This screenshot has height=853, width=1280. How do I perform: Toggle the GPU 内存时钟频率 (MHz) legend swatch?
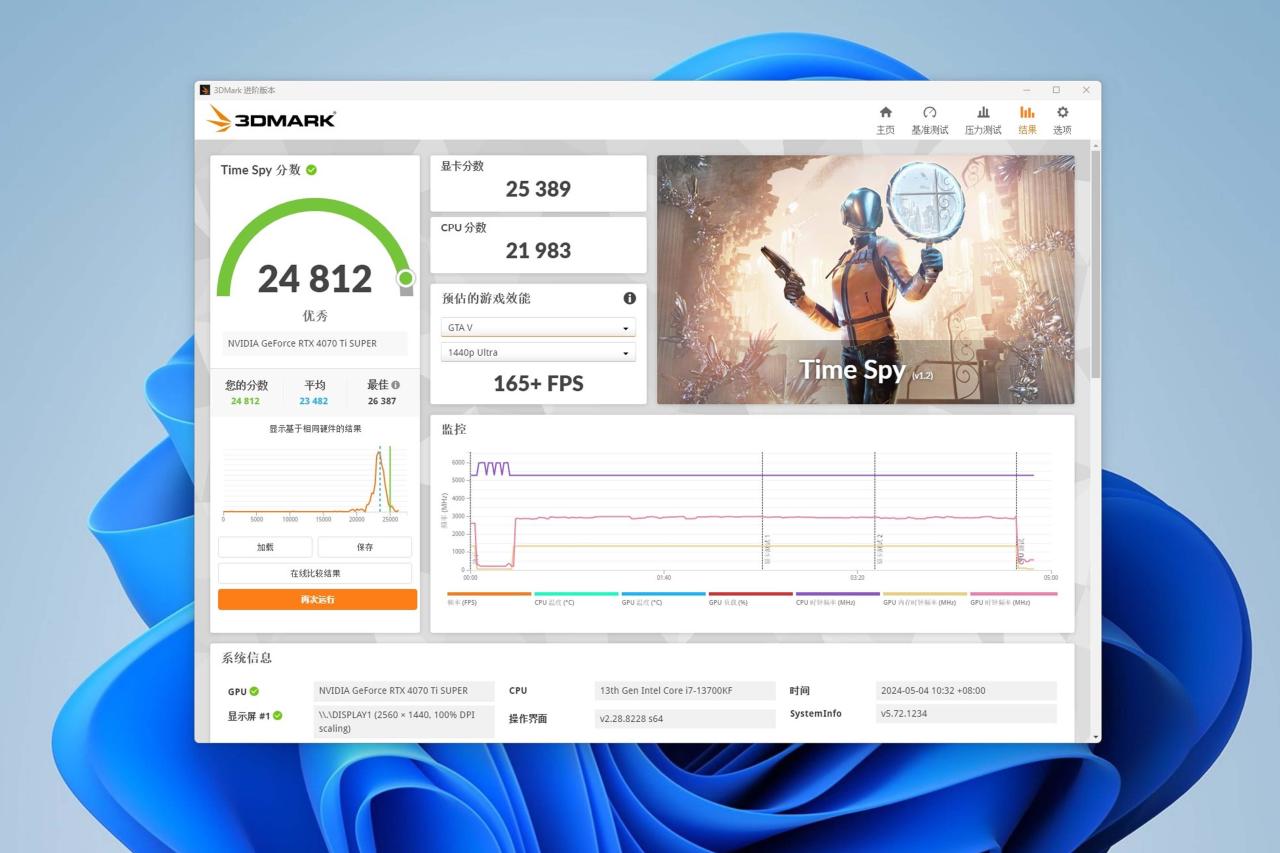[x=925, y=594]
